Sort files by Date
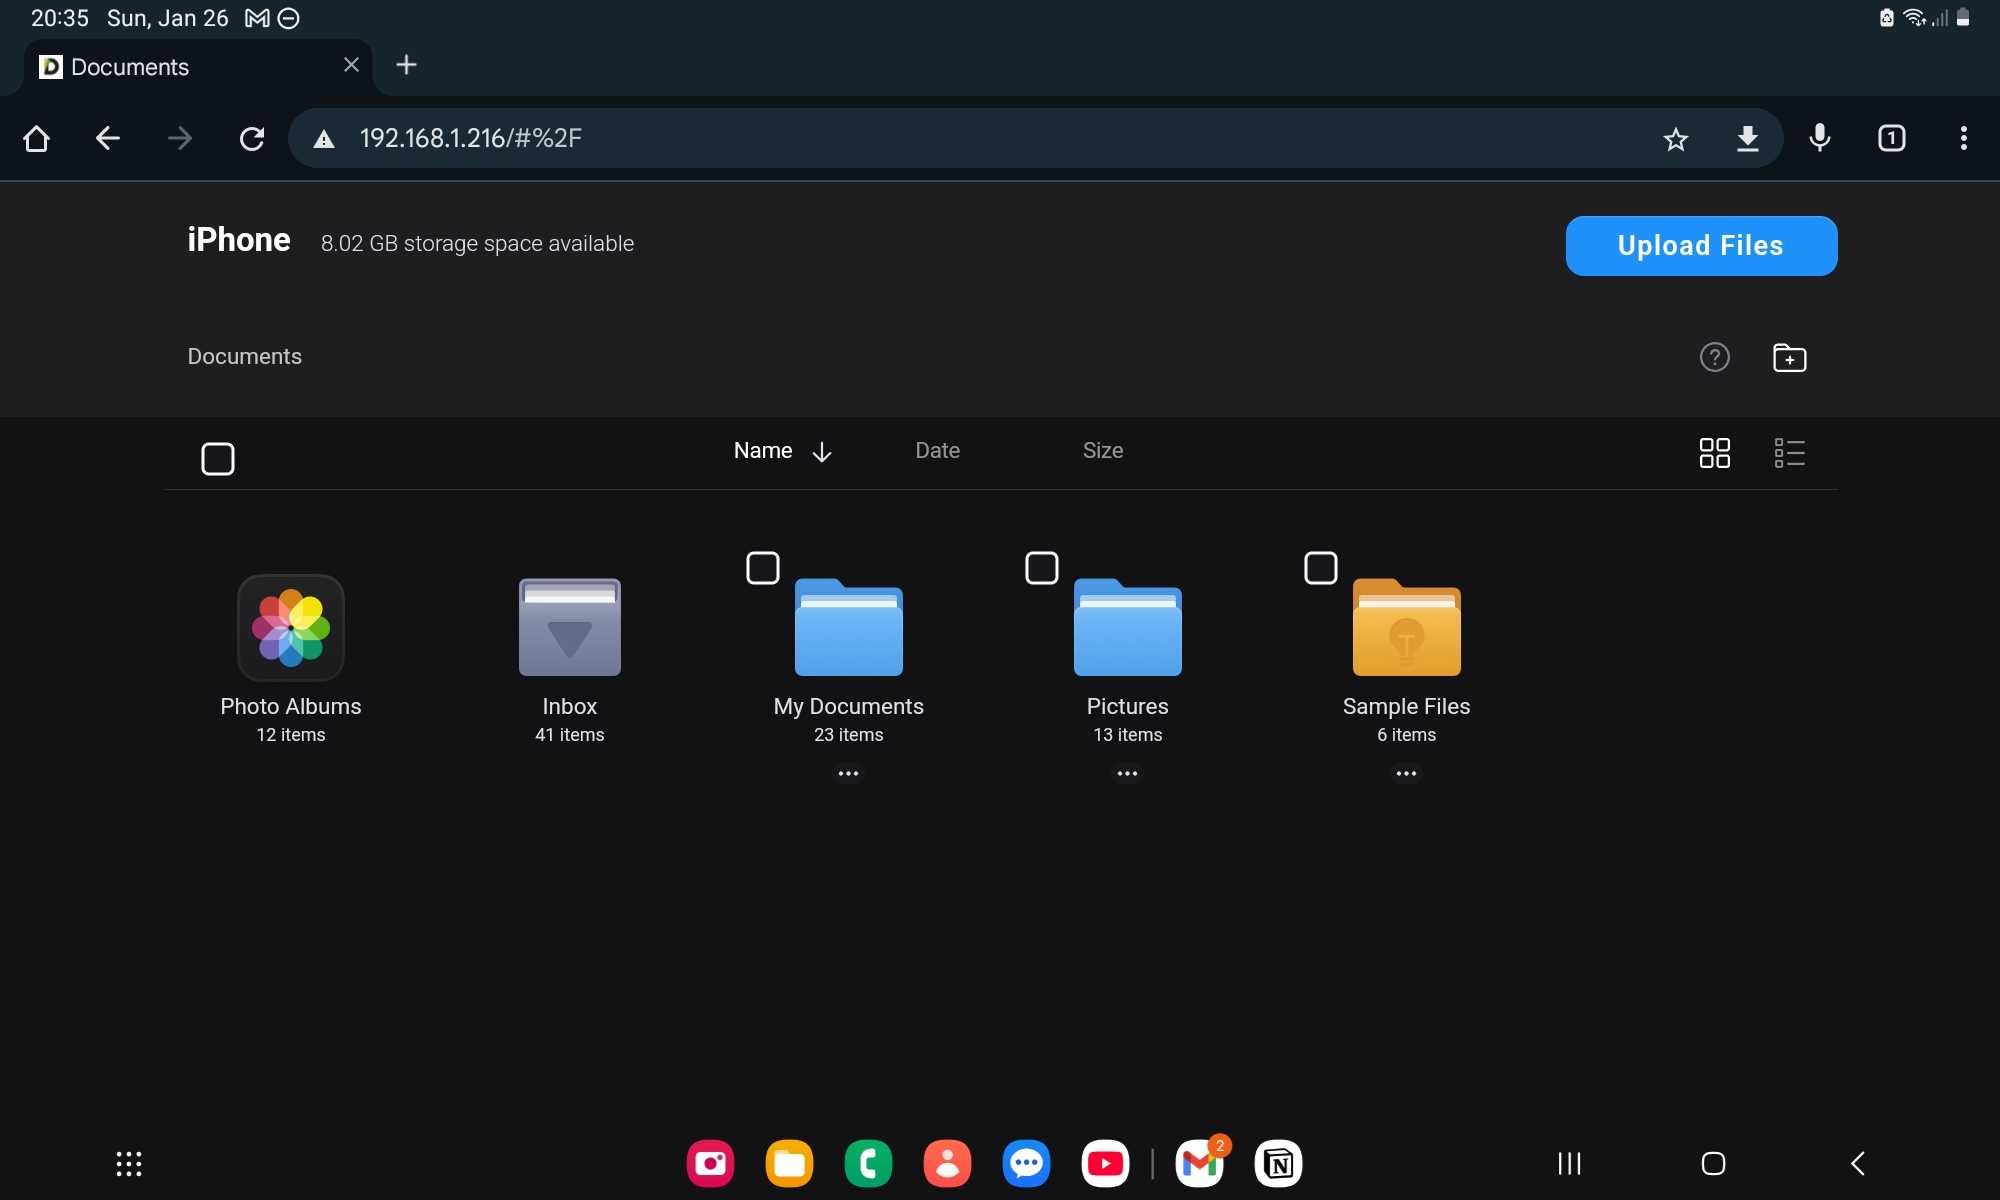Image resolution: width=2000 pixels, height=1200 pixels. [937, 451]
